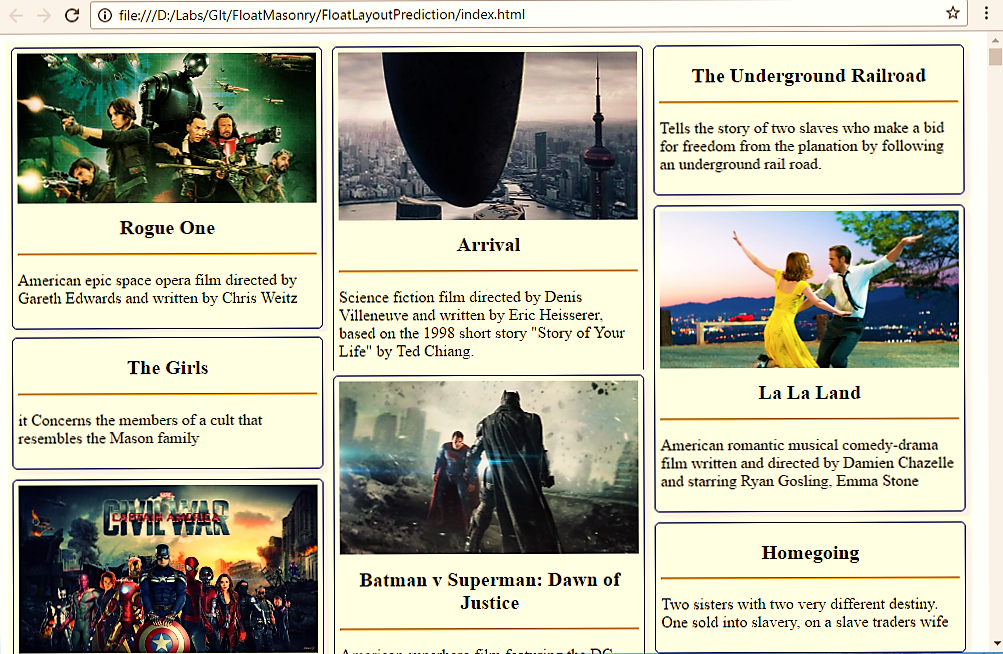The height and width of the screenshot is (654, 1003).
Task: Click the Batman v Superman poster
Action: [x=488, y=465]
